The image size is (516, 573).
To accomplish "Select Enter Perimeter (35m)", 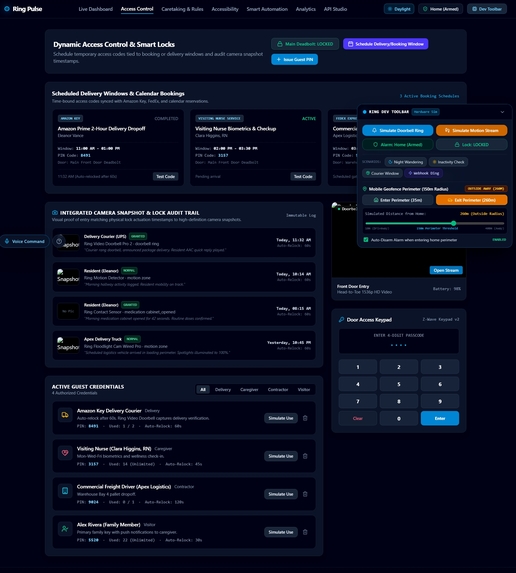I will (x=398, y=200).
